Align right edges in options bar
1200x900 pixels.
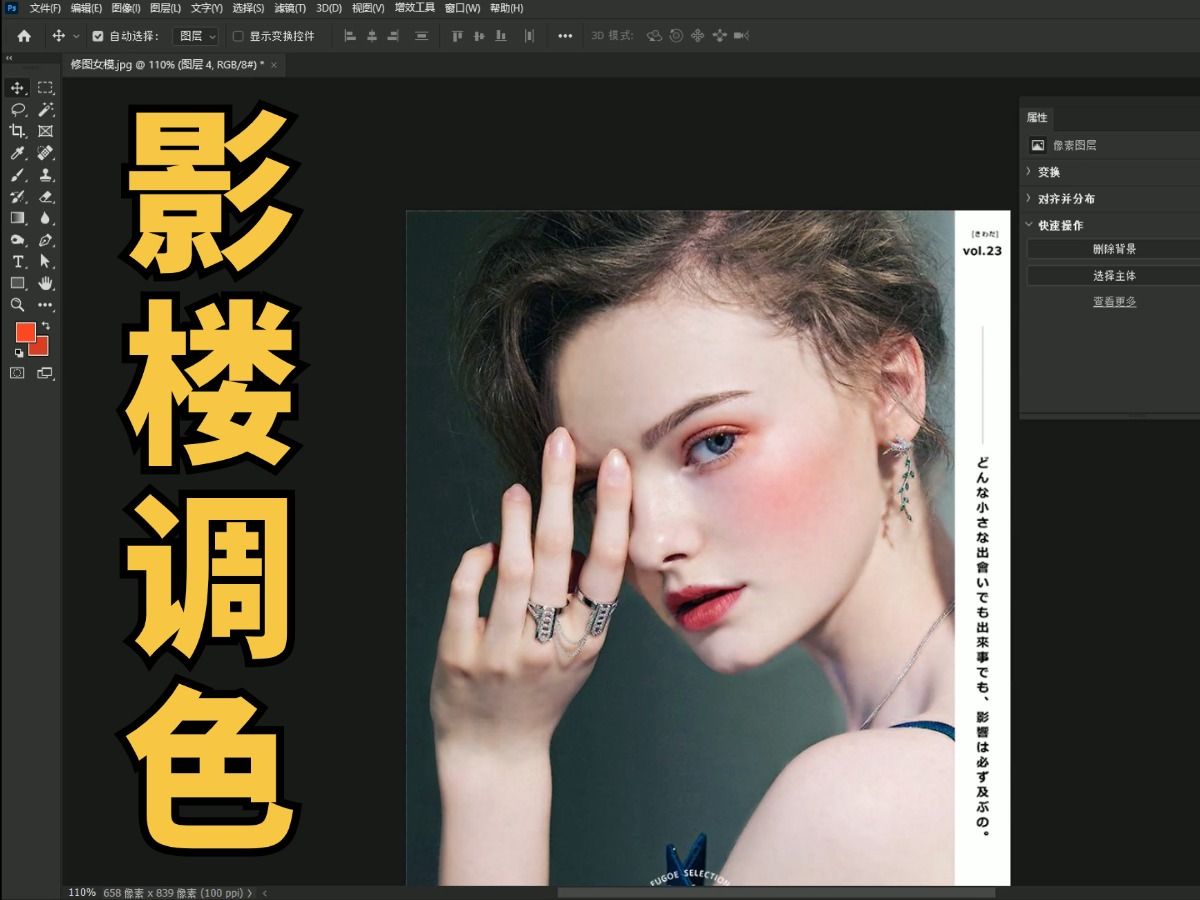click(394, 36)
